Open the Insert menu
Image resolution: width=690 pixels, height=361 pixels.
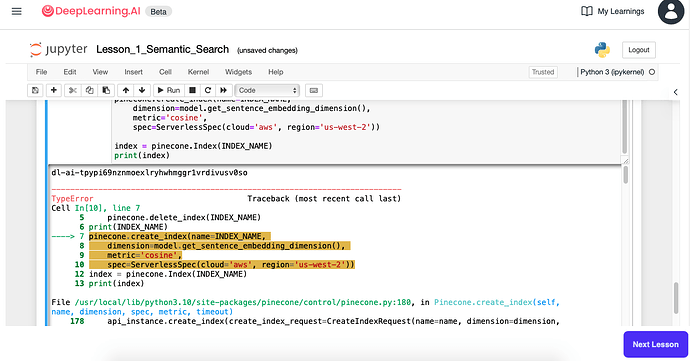pyautogui.click(x=133, y=72)
